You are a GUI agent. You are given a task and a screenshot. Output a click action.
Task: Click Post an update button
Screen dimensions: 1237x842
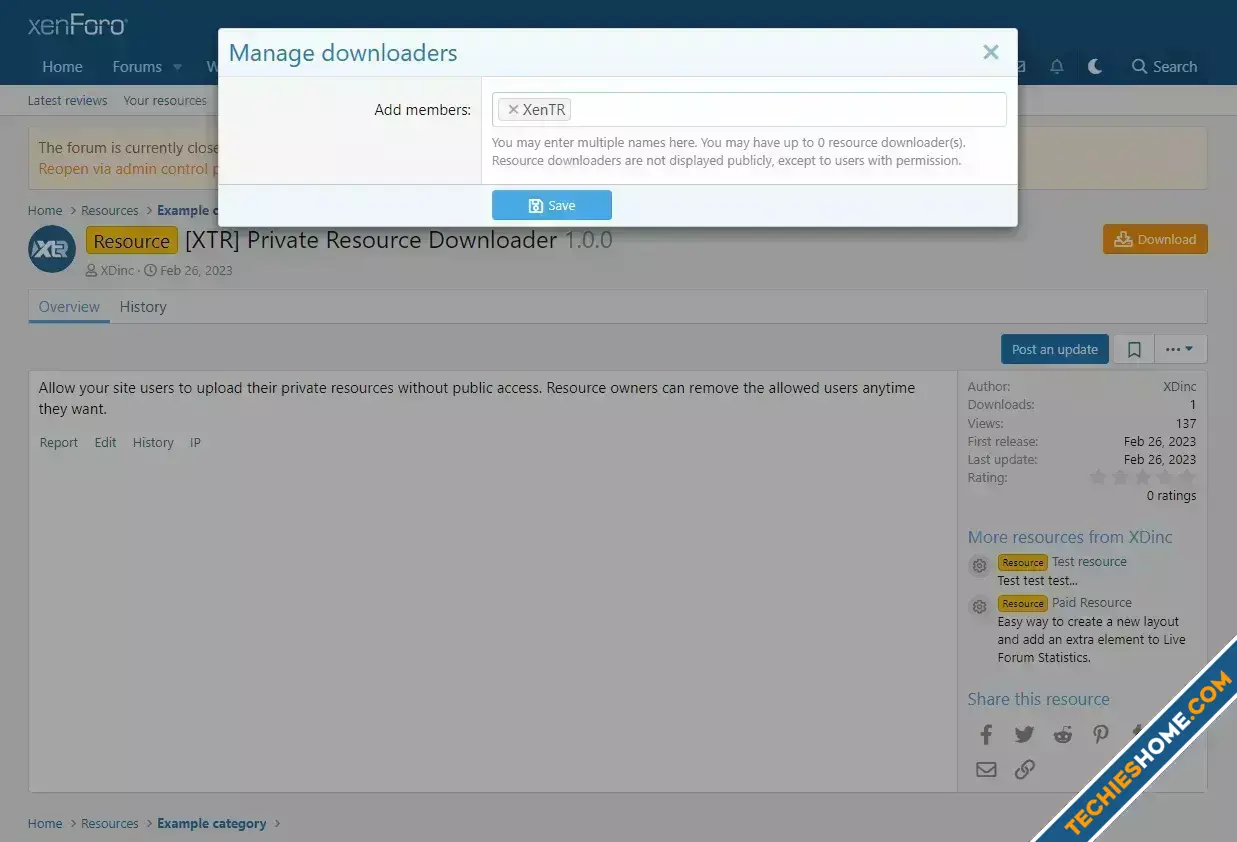click(x=1055, y=349)
